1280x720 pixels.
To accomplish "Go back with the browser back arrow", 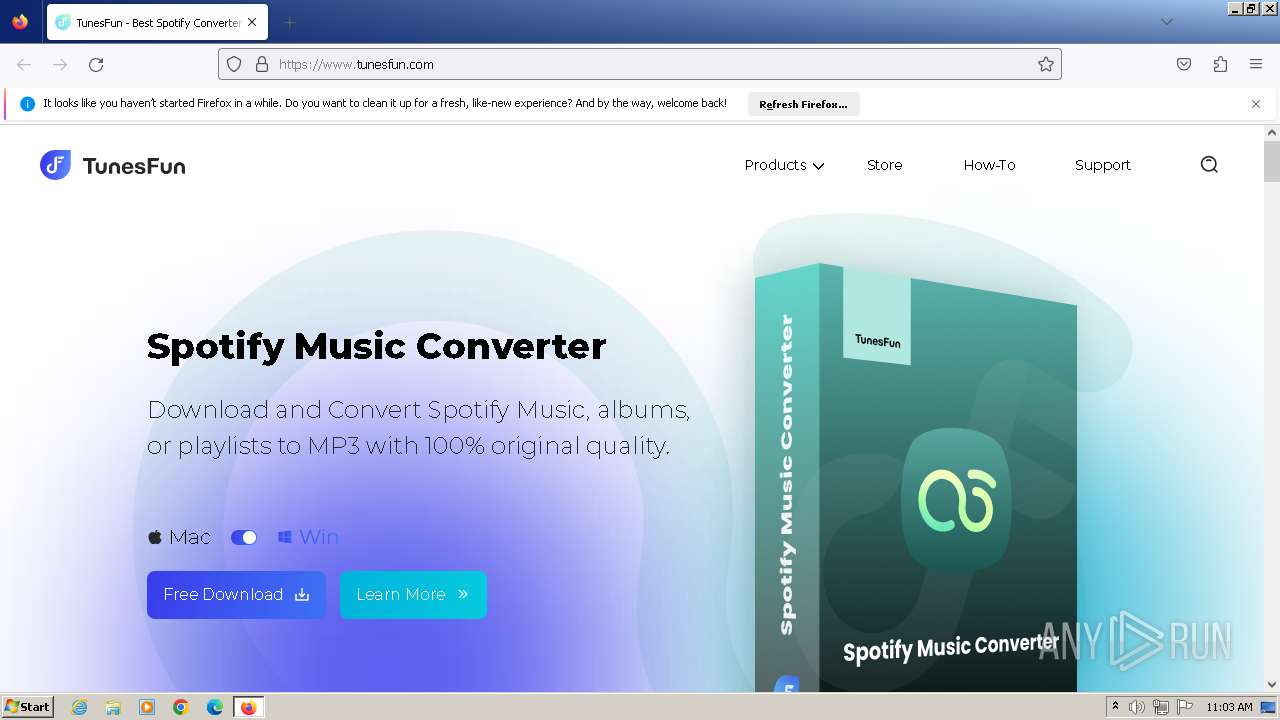I will point(24,64).
